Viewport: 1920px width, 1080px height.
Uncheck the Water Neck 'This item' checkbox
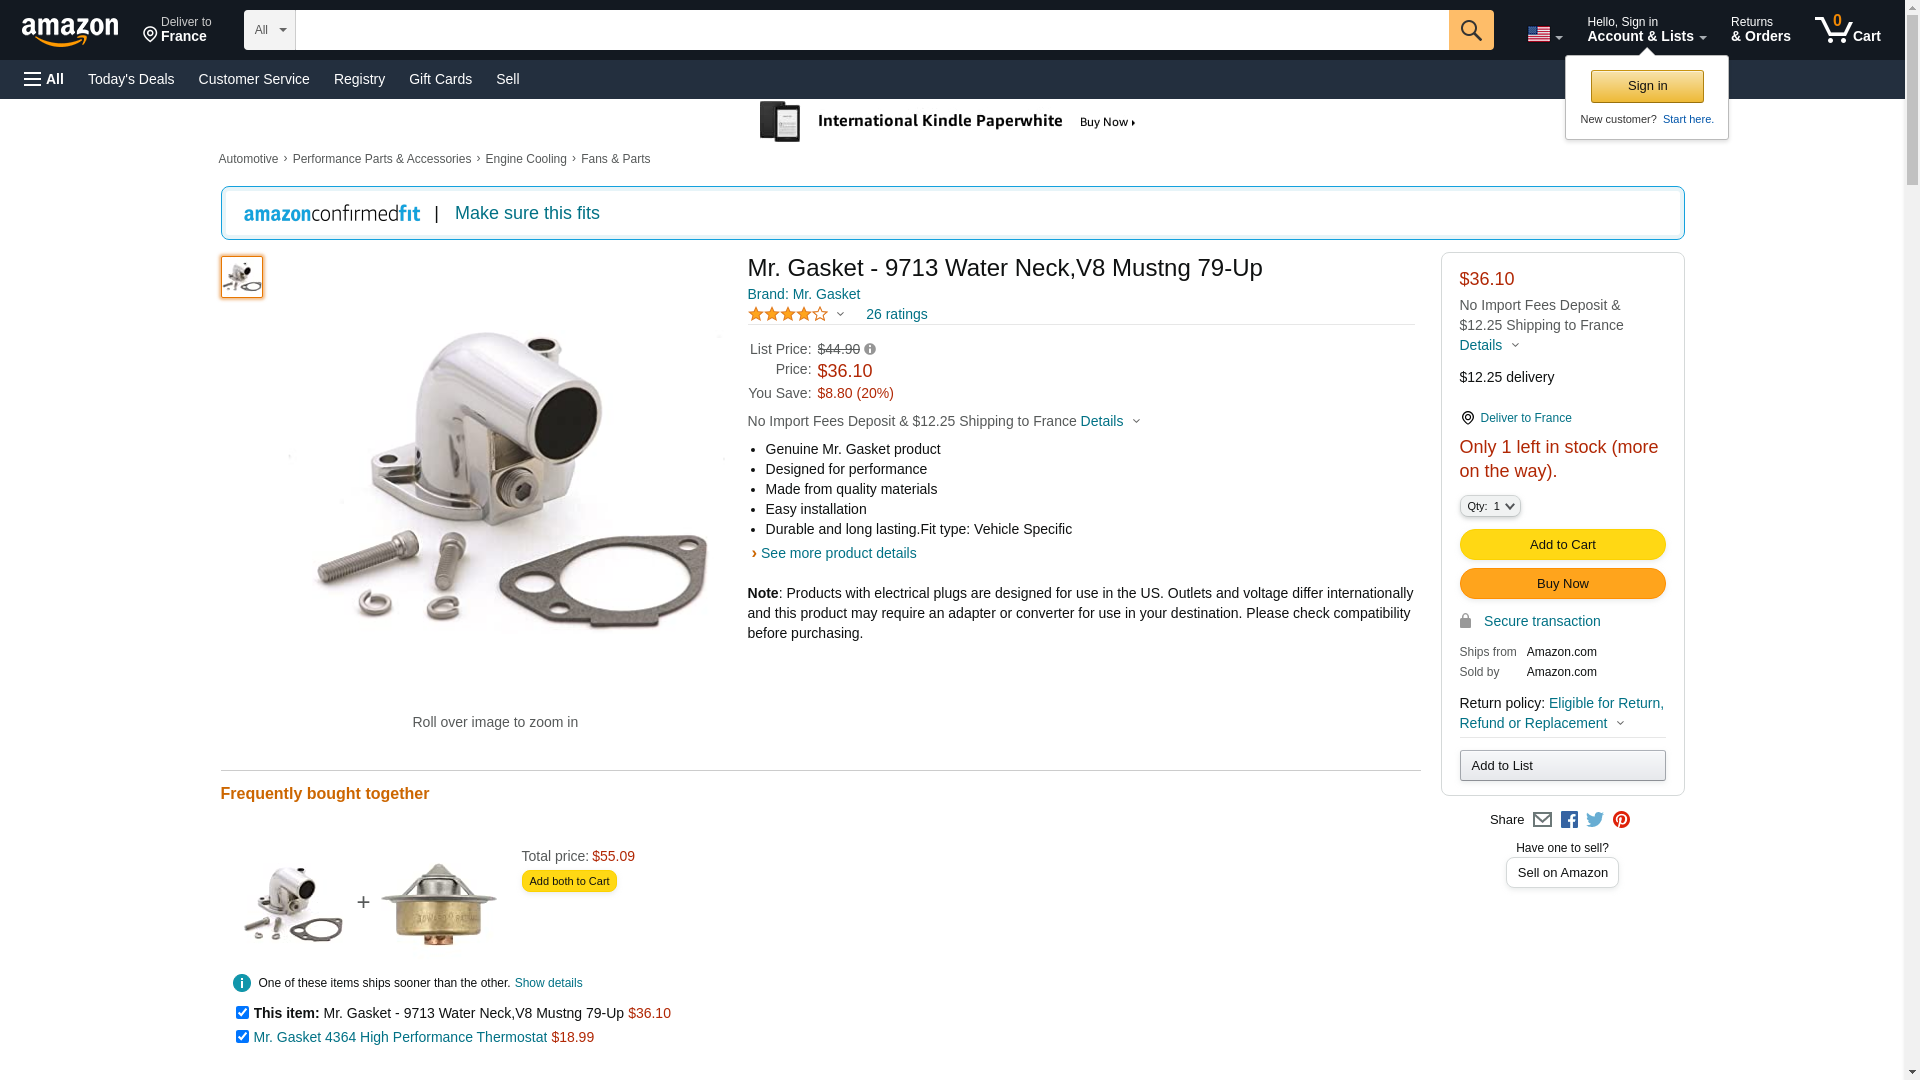pos(242,1013)
